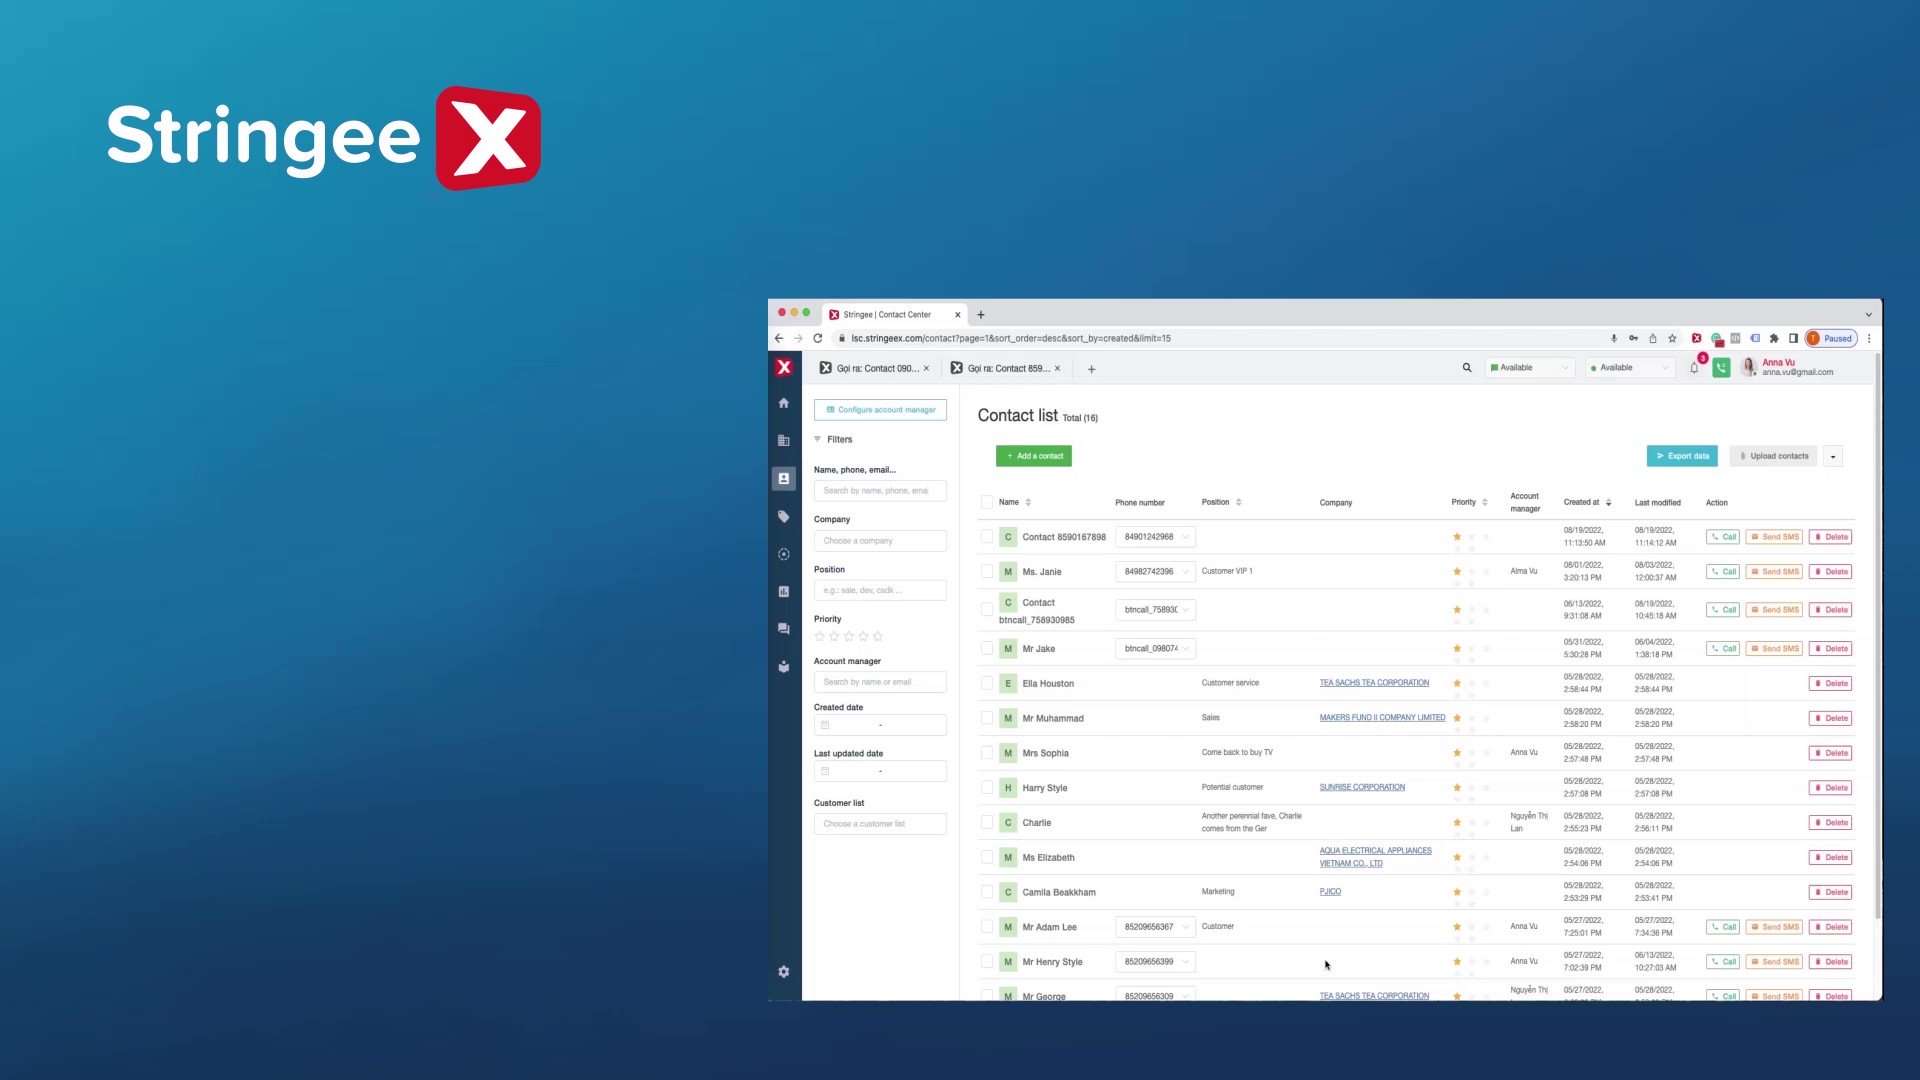Tick the checkbox next to Mrs Sophia
1920x1080 pixels.
coord(987,752)
